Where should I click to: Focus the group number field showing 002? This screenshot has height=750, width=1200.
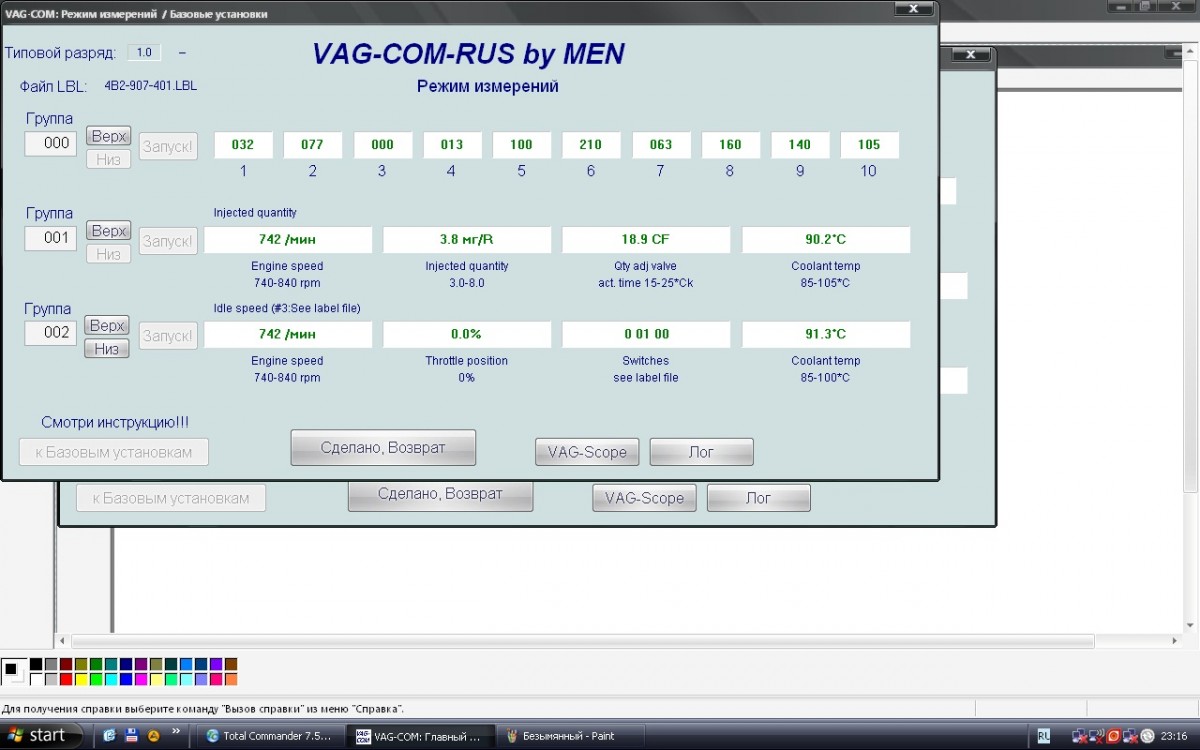[x=51, y=333]
